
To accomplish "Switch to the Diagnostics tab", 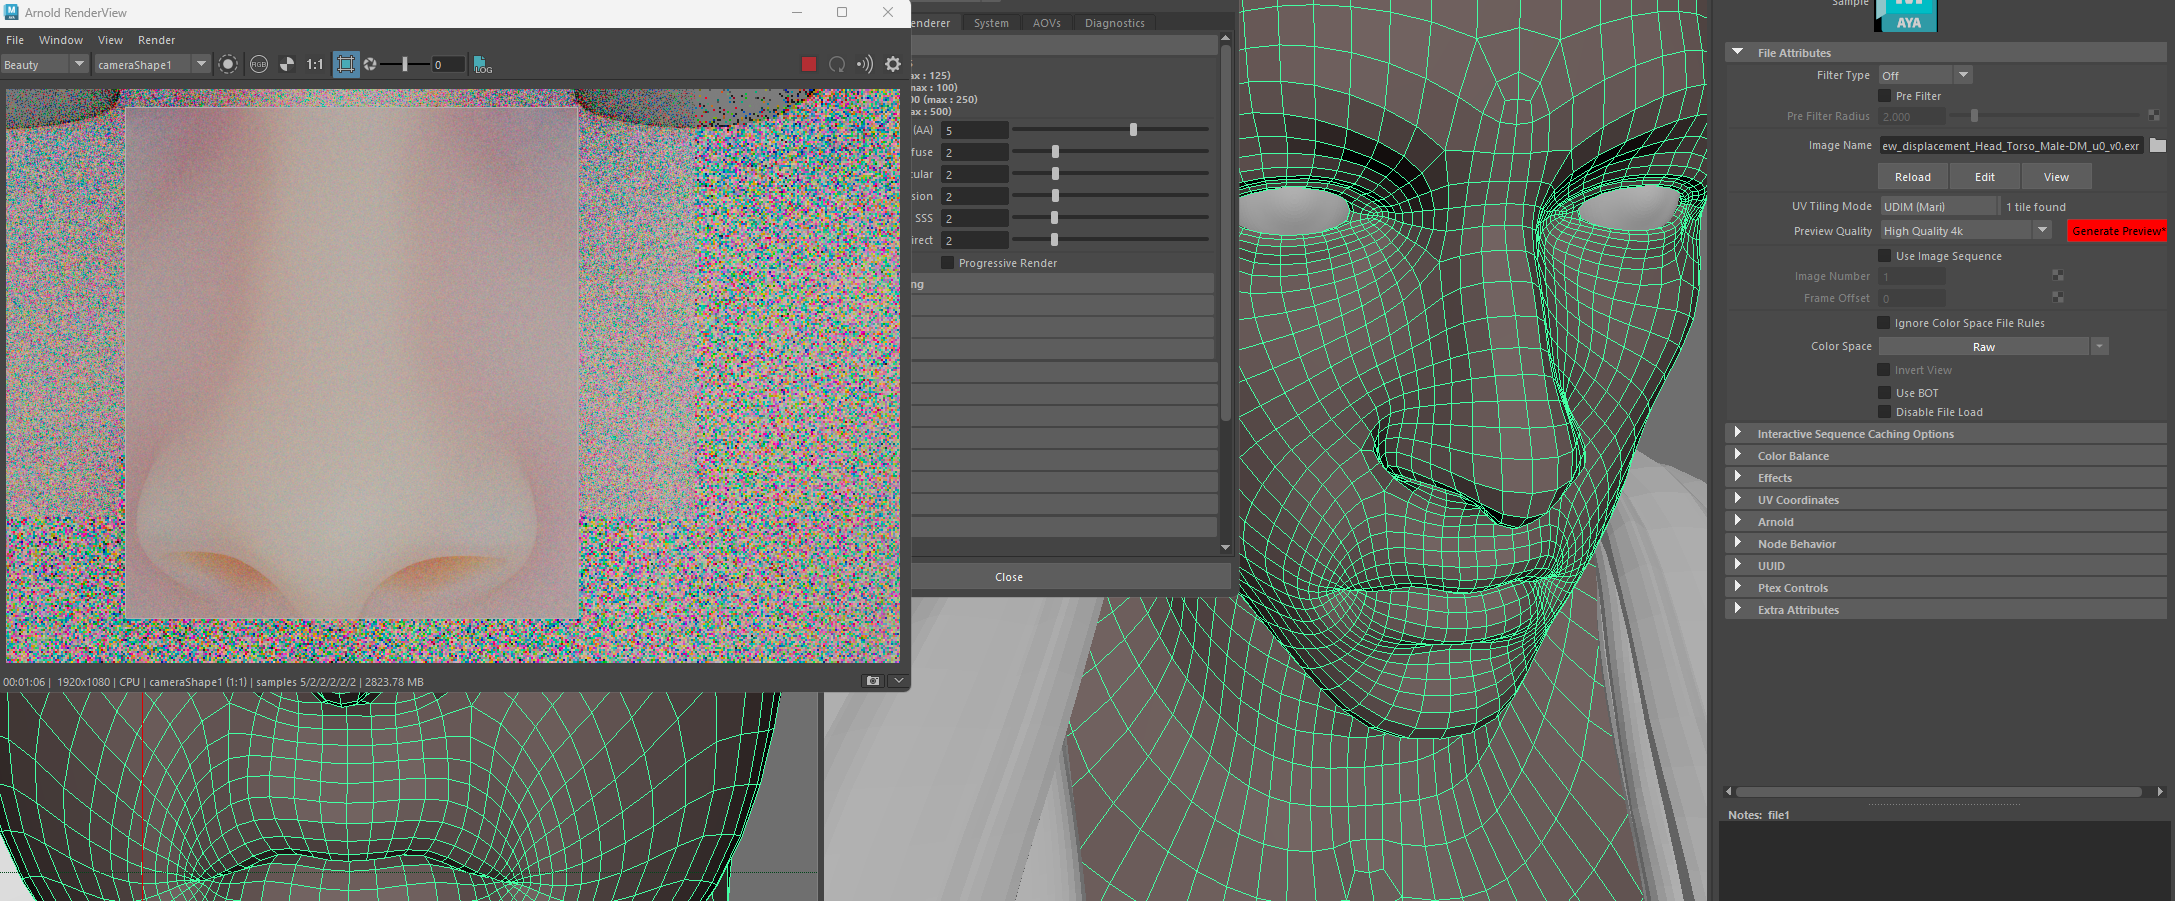I will [x=1115, y=23].
